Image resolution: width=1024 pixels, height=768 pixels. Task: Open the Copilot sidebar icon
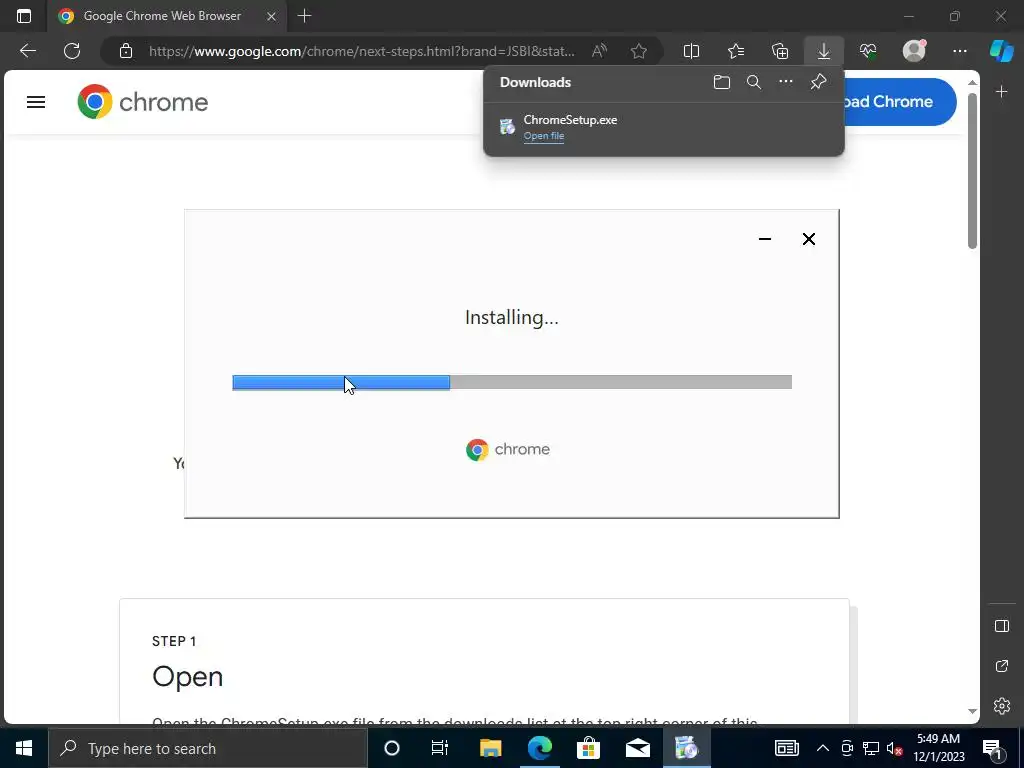pos(1001,51)
